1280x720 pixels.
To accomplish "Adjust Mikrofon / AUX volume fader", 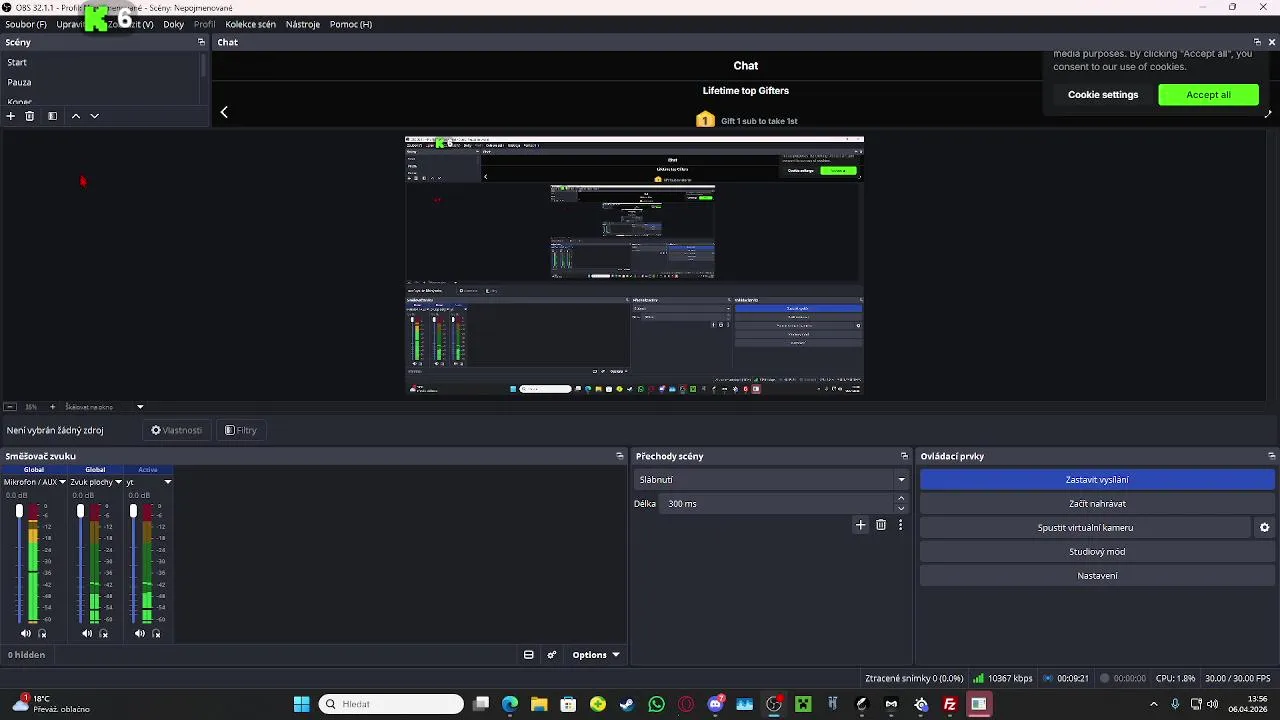I will coord(19,511).
